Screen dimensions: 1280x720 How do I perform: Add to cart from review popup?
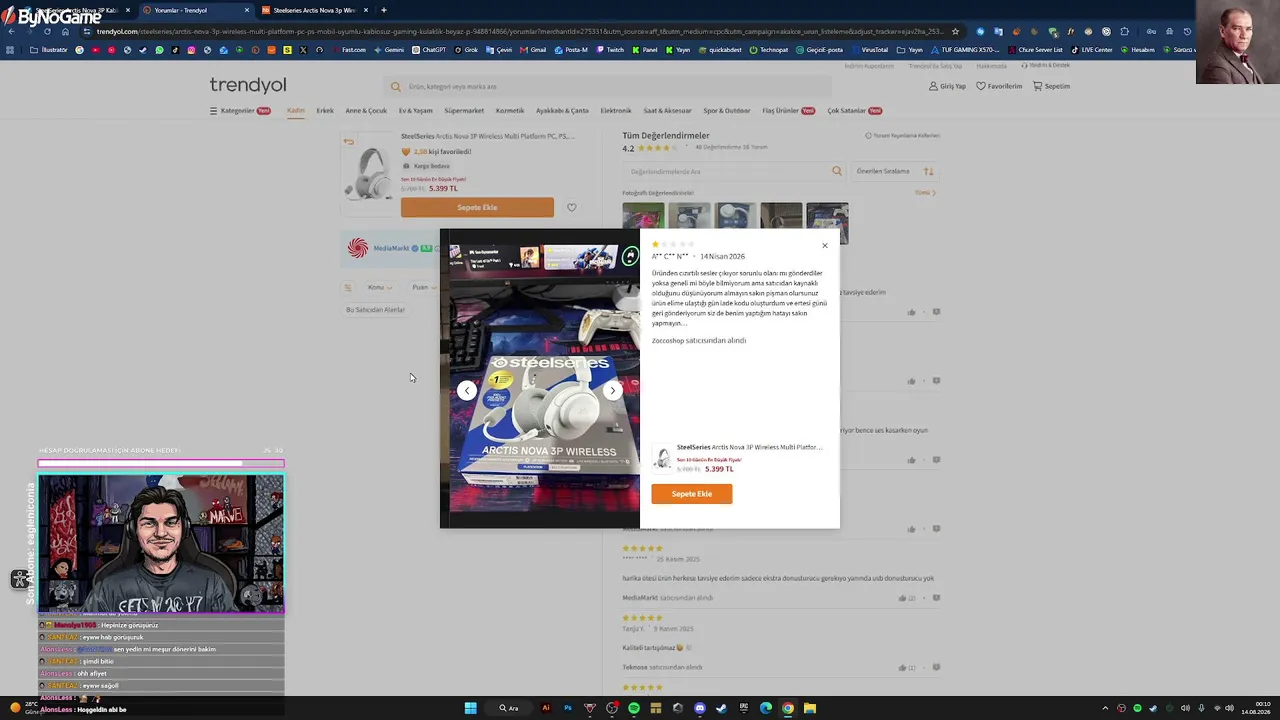click(692, 494)
